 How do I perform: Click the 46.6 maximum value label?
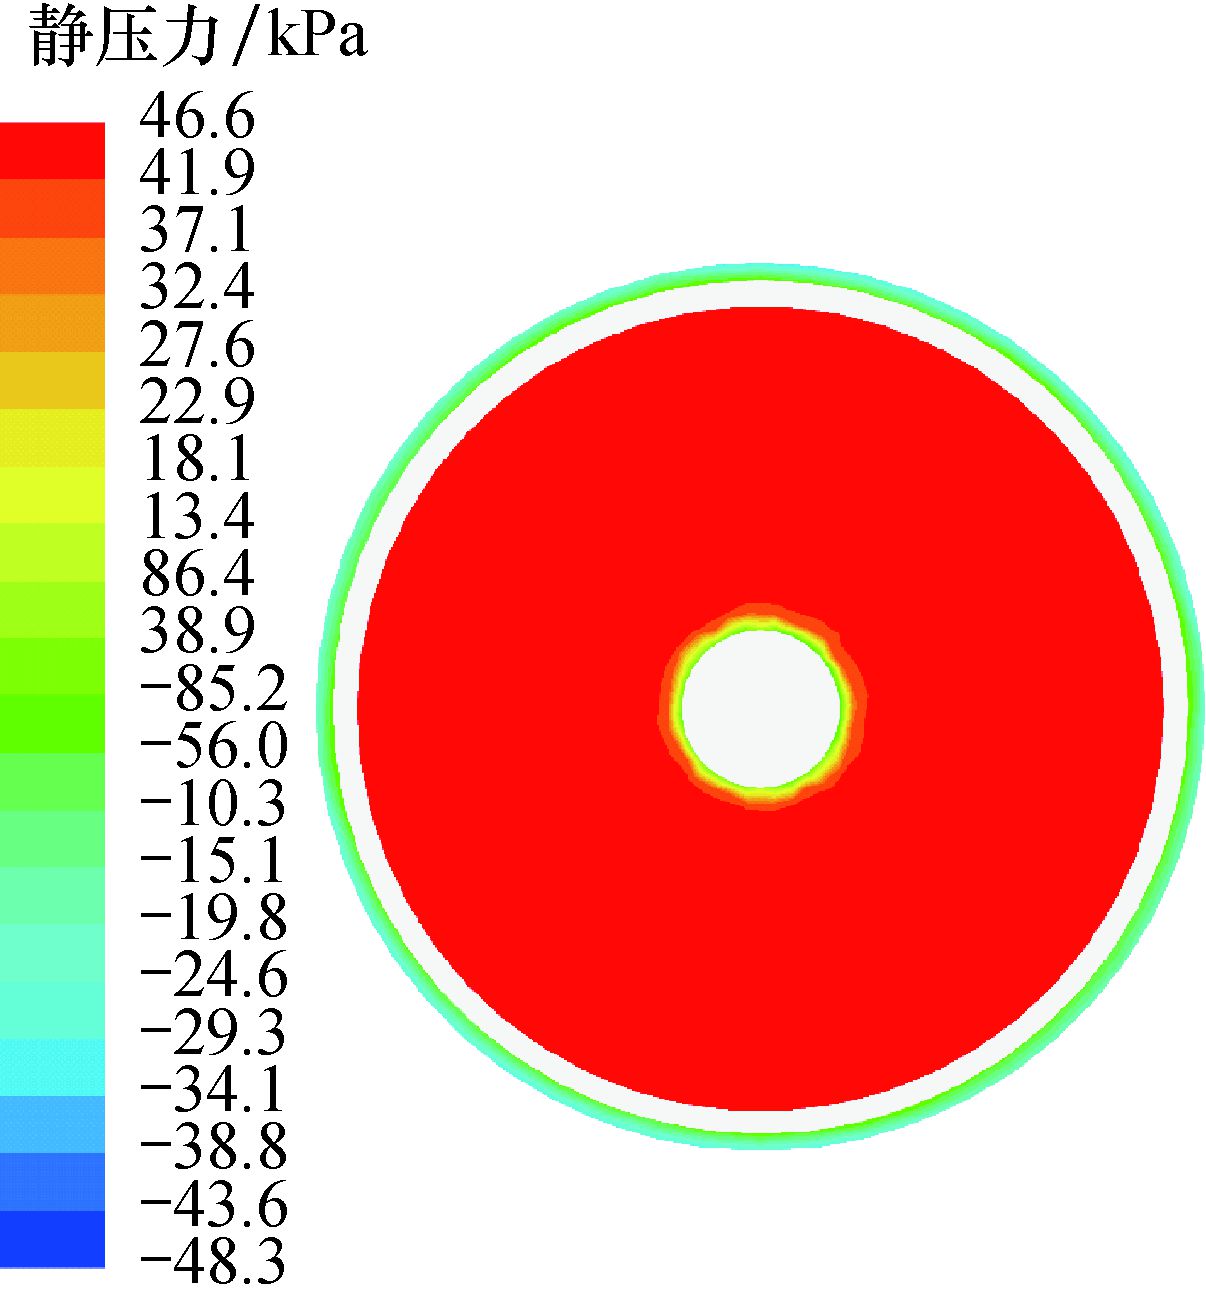click(197, 116)
